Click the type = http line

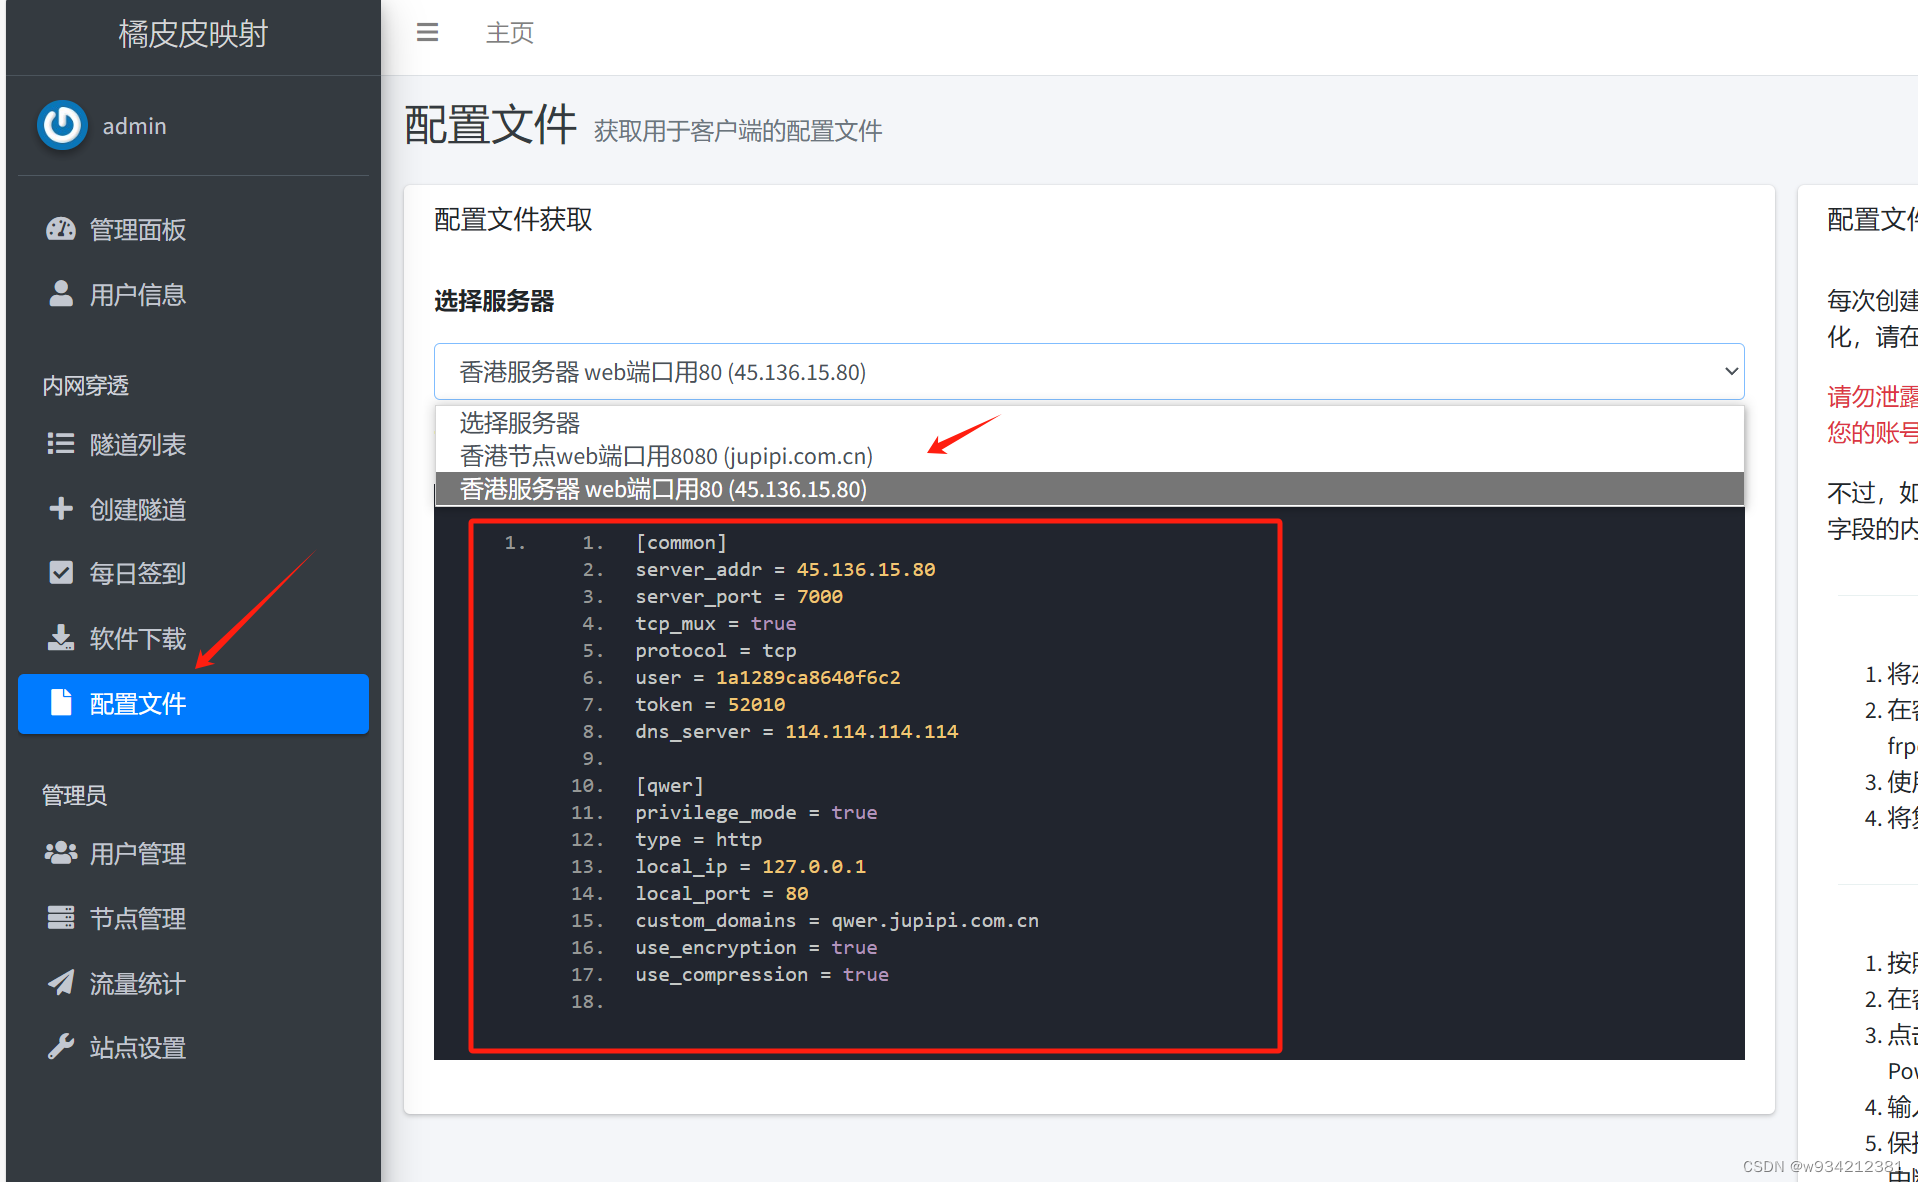pos(698,839)
